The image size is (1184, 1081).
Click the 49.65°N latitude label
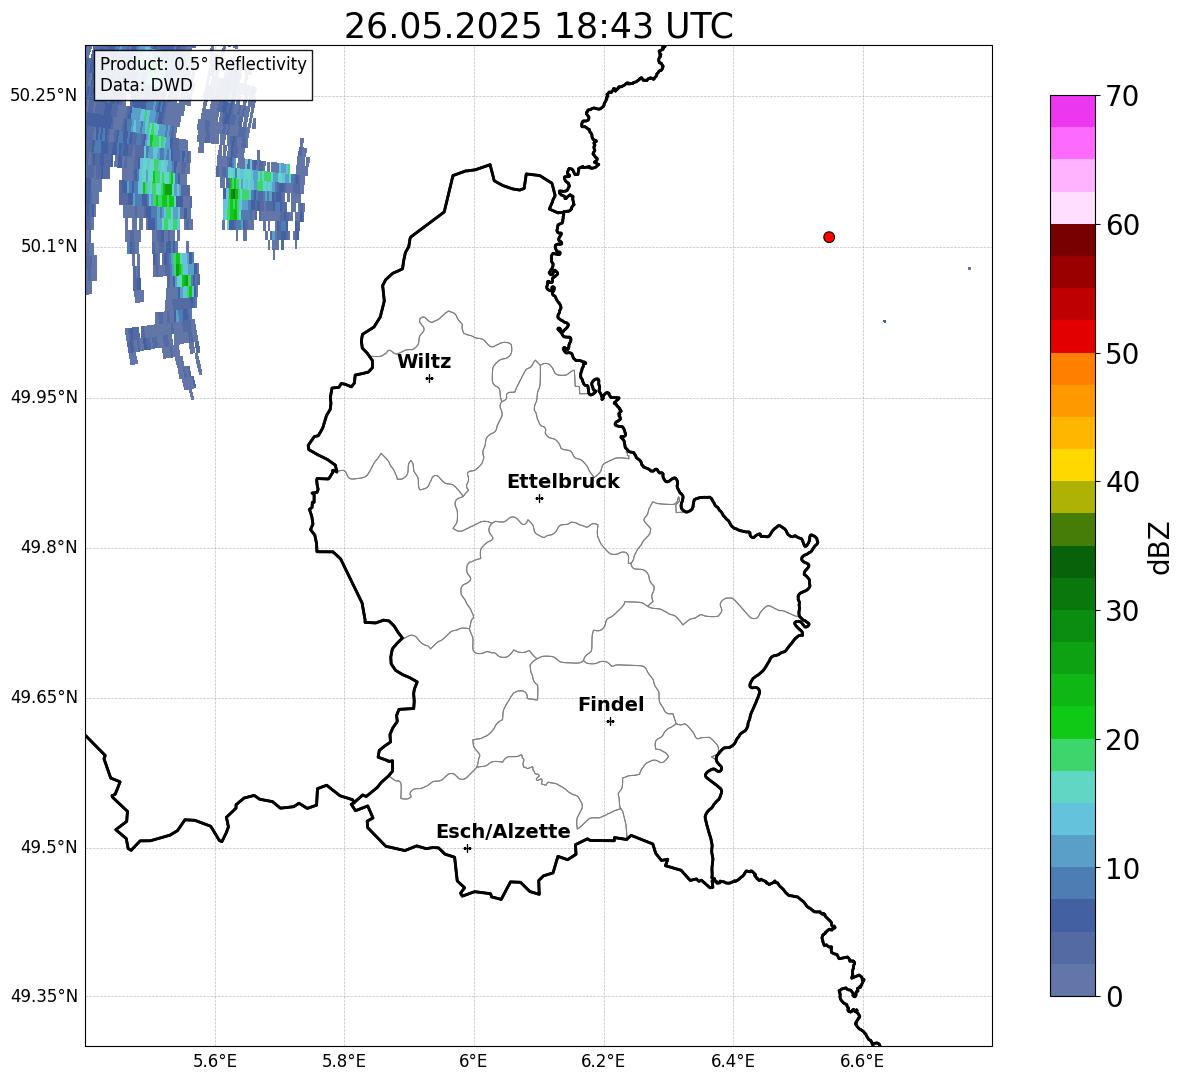[44, 697]
